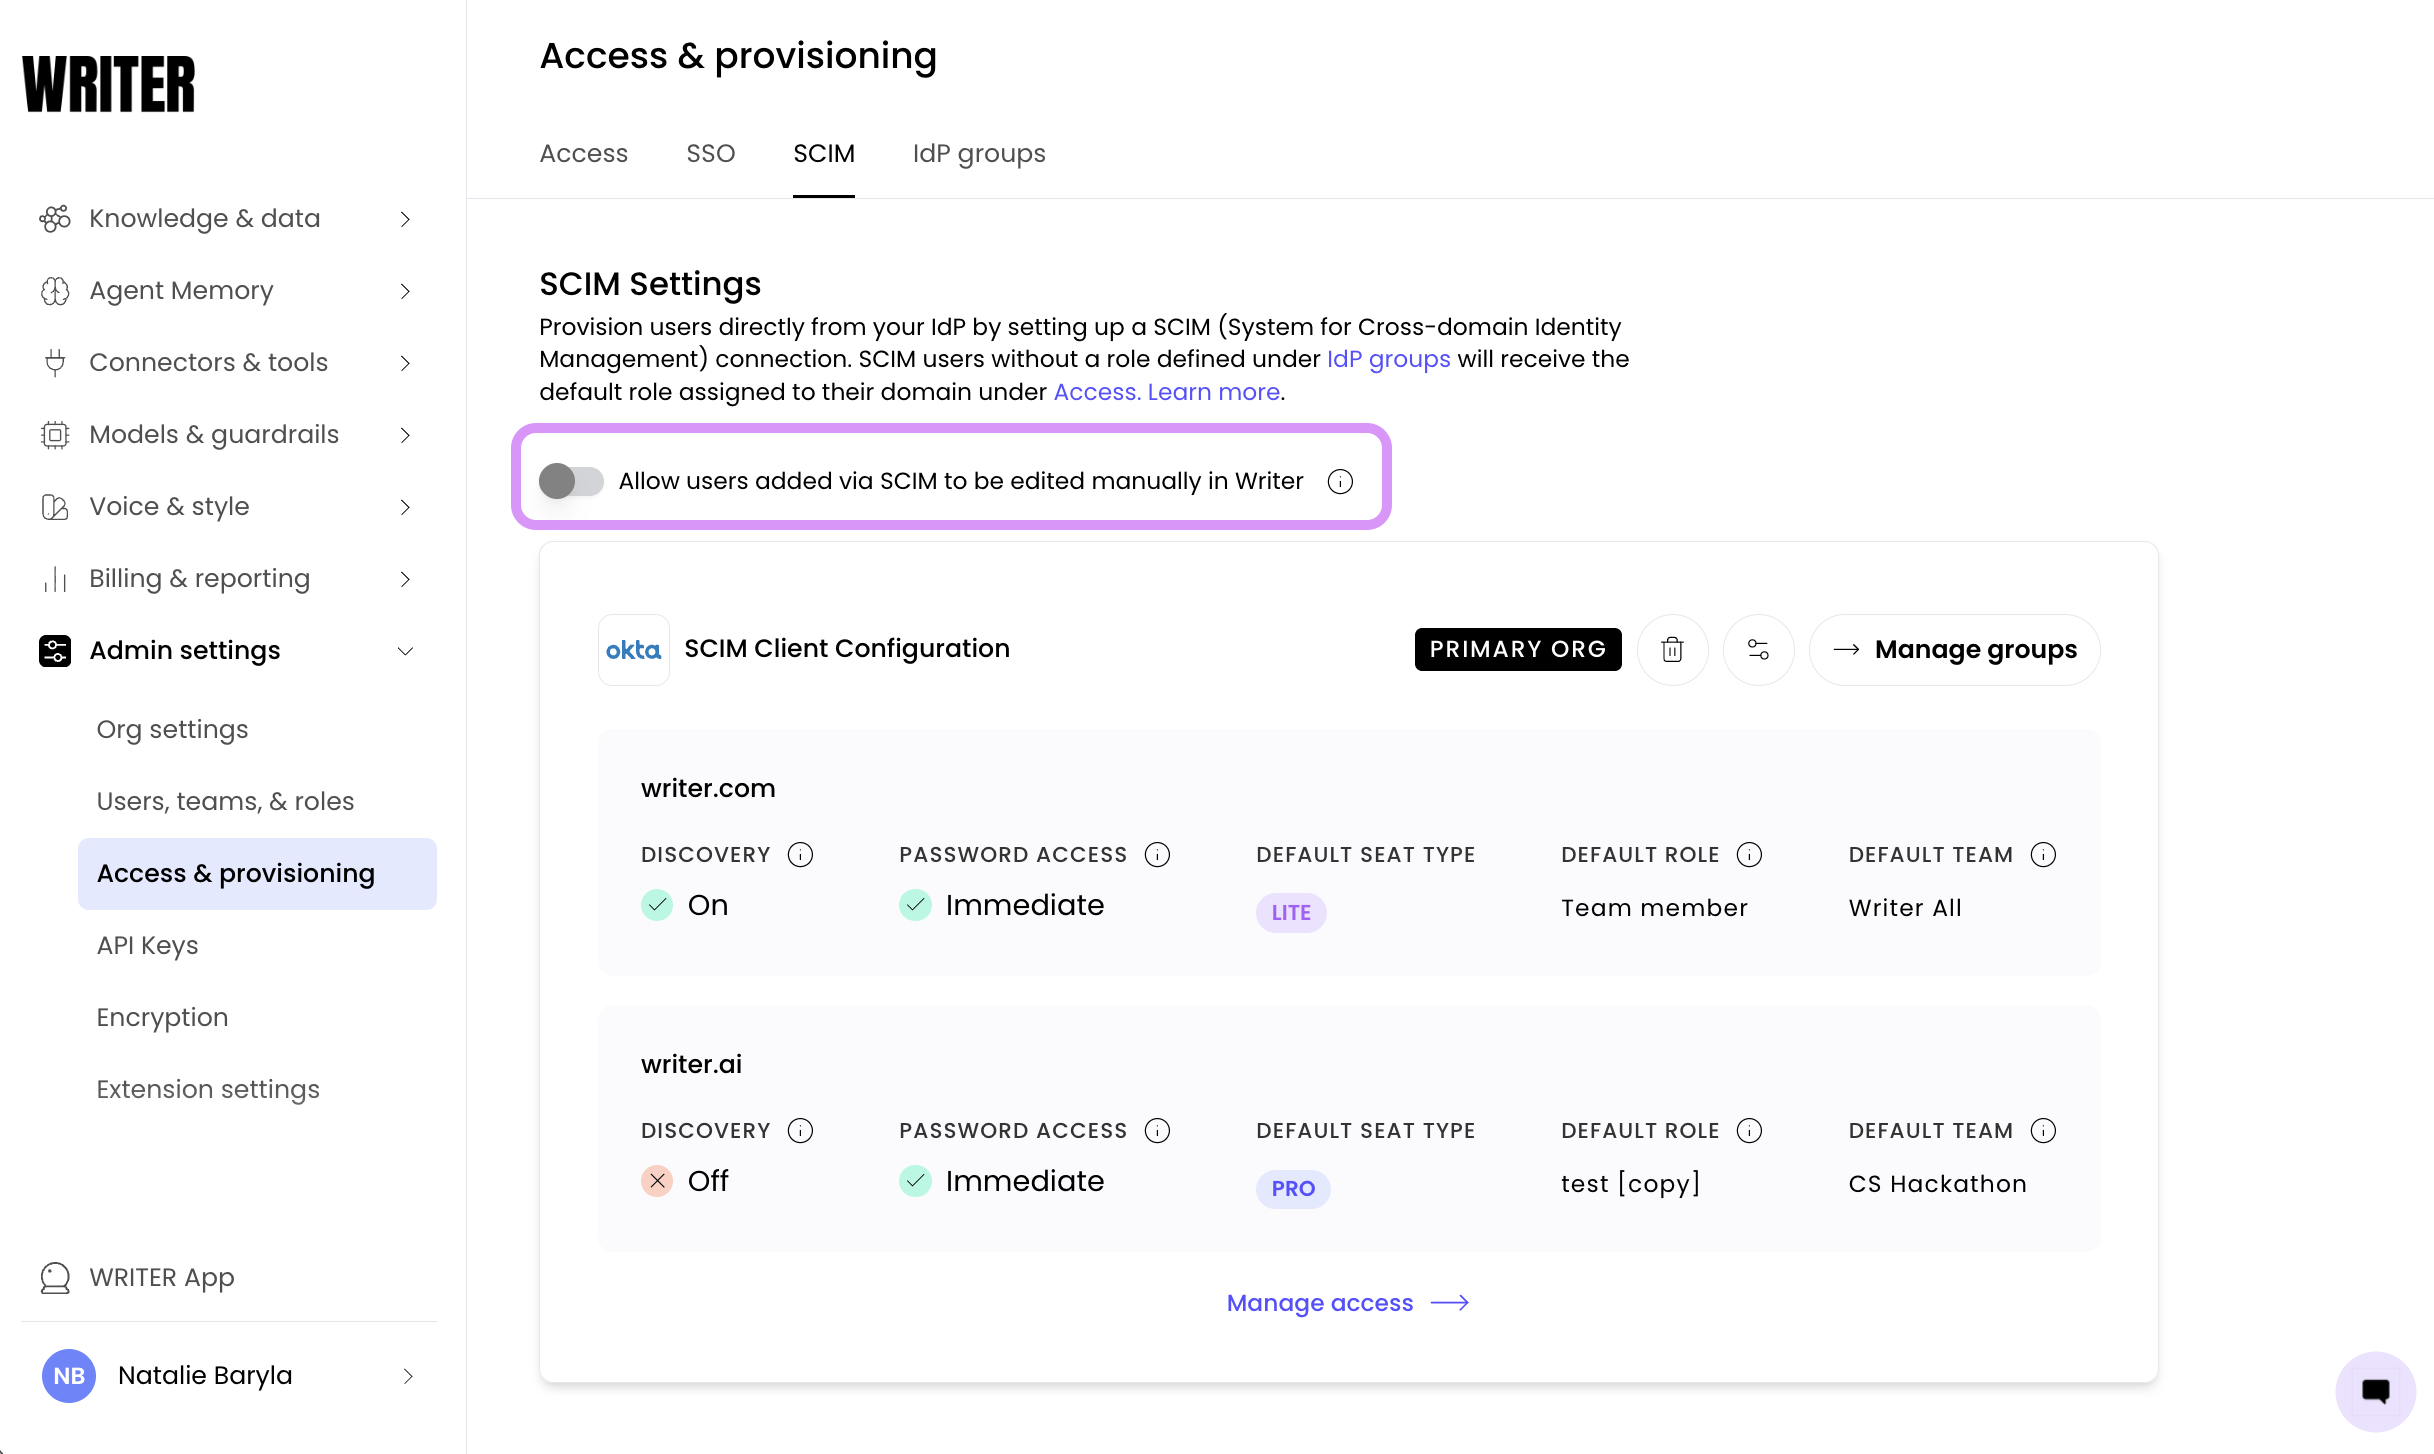This screenshot has width=2434, height=1454.
Task: Follow the Manage access link
Action: click(x=1348, y=1303)
